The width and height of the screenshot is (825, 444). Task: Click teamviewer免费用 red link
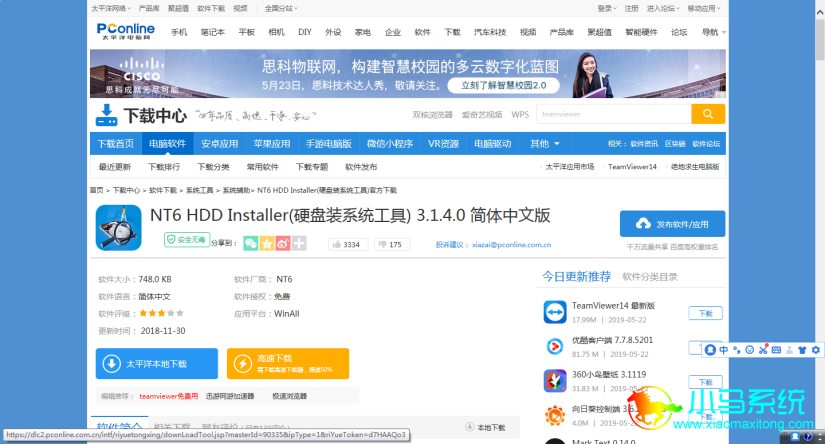168,396
